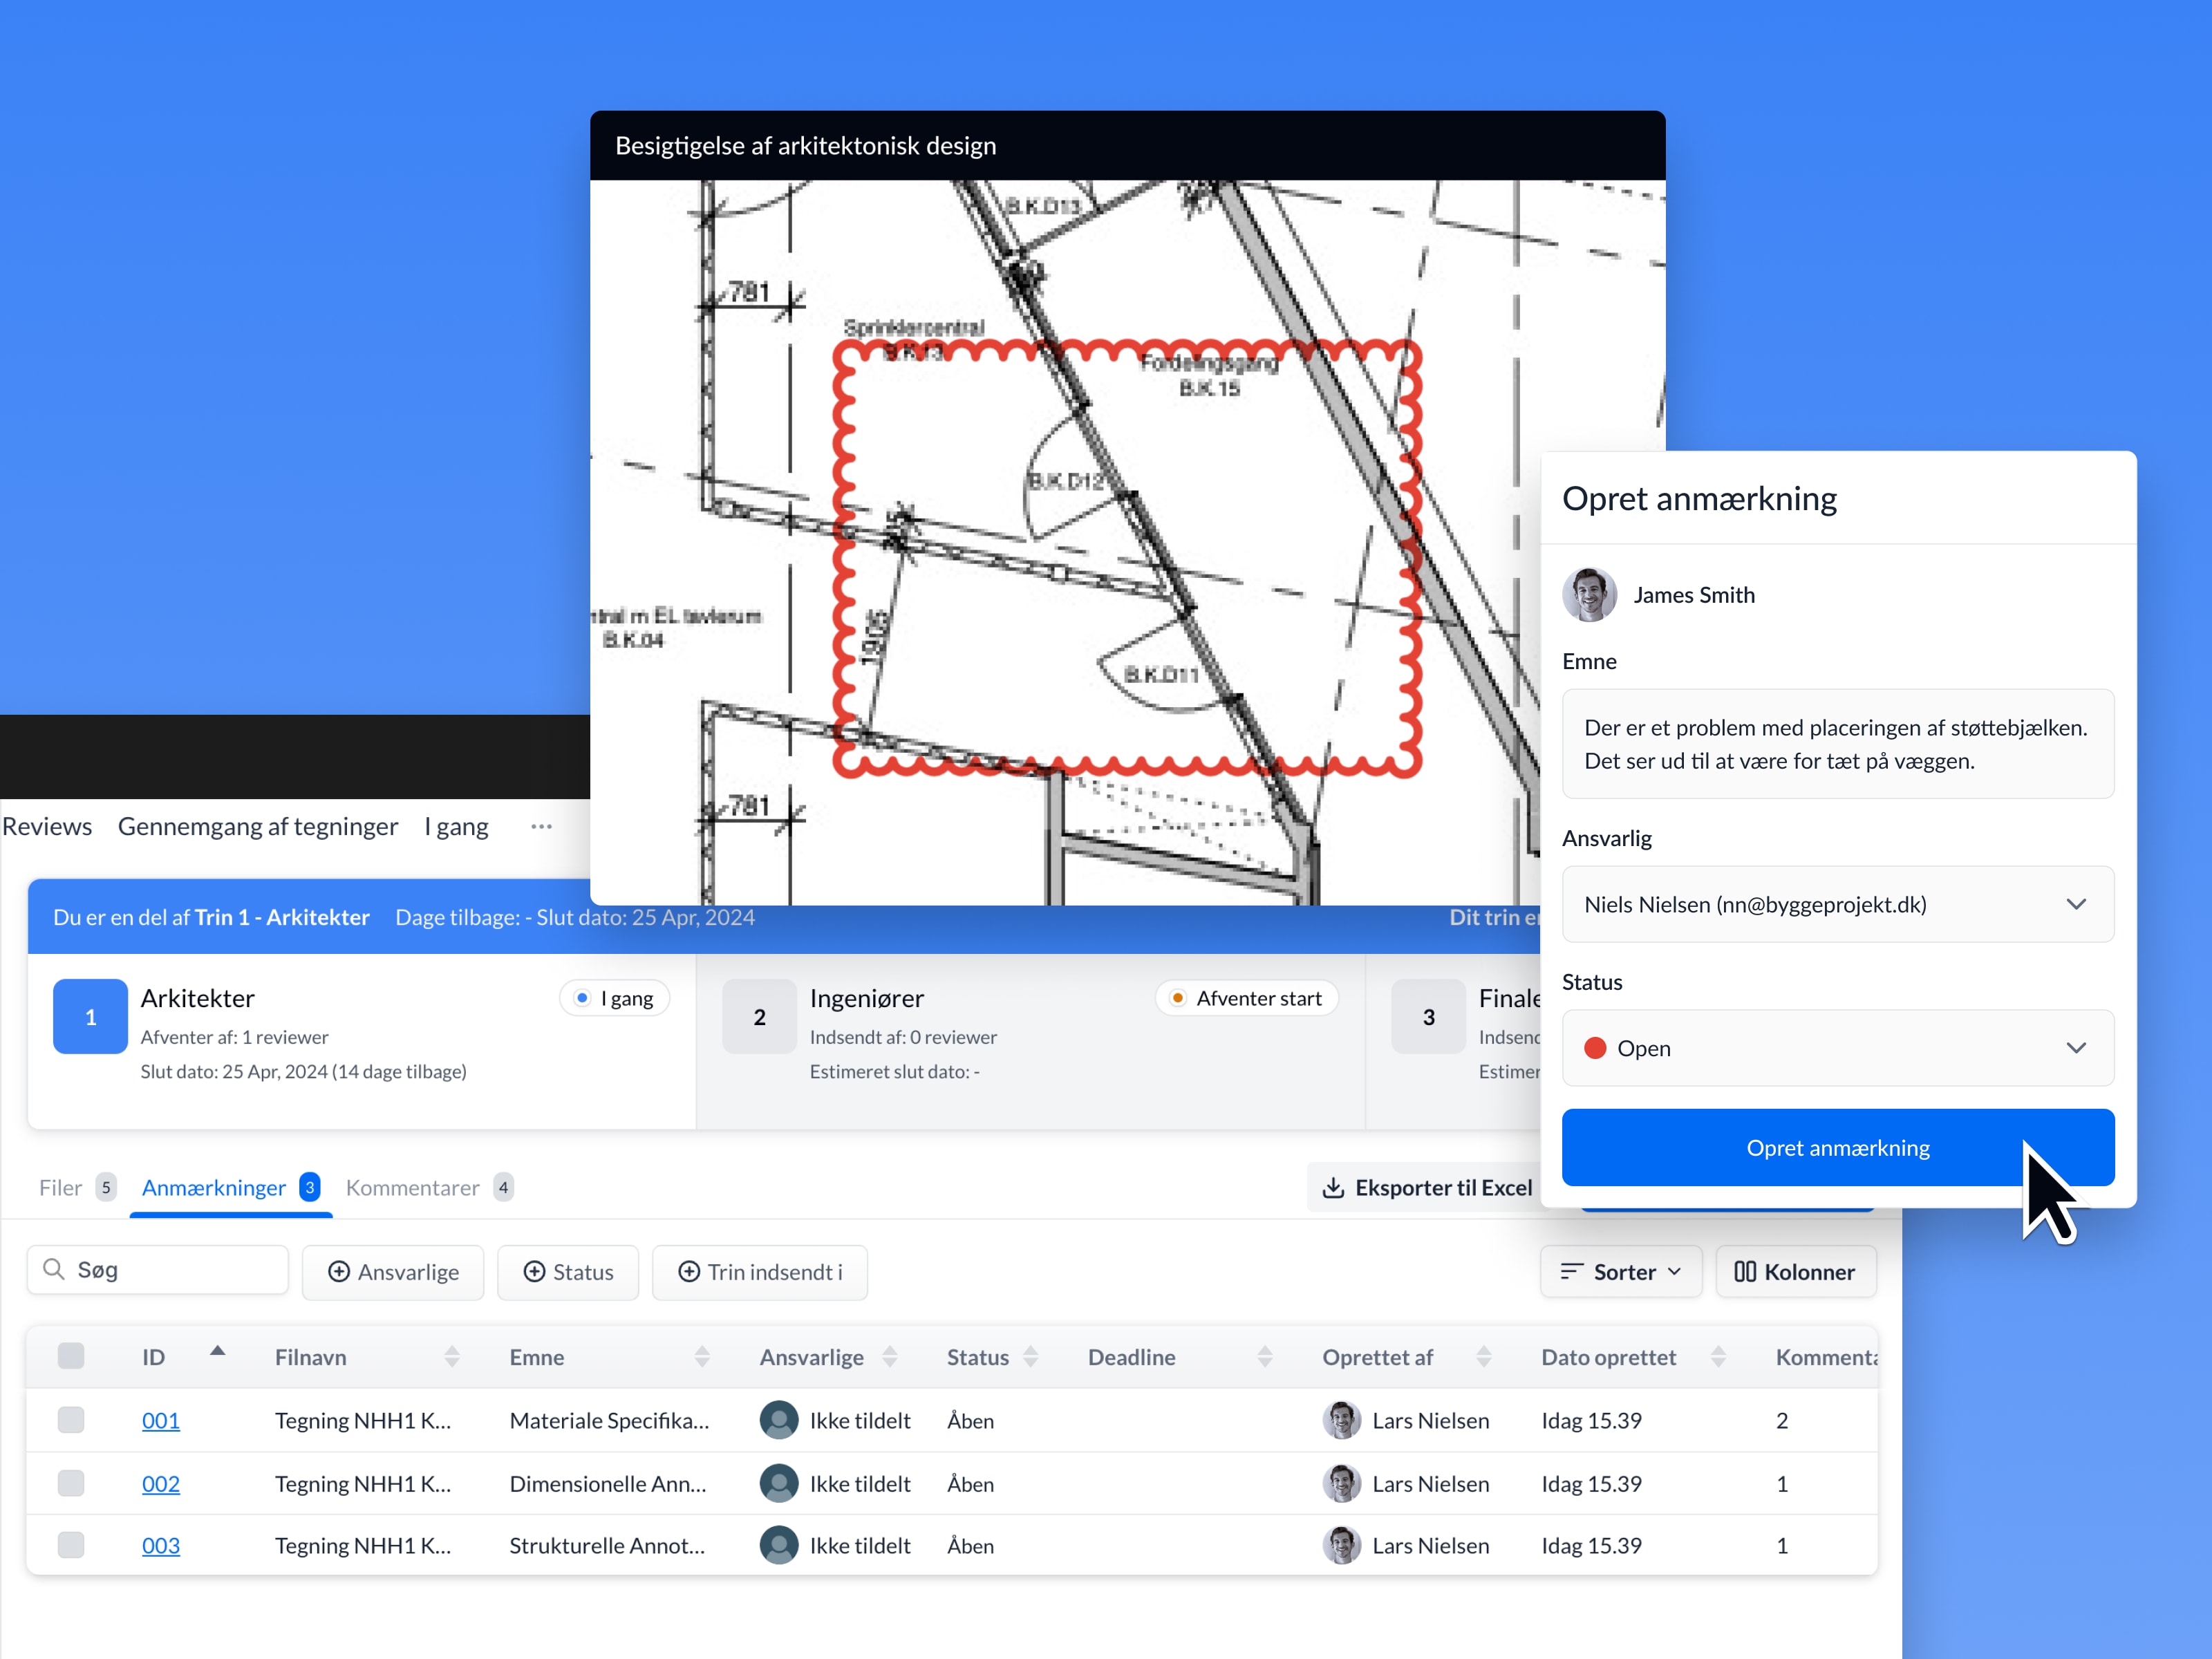Click the Eksporter til Excel download icon
This screenshot has width=2212, height=1659.
point(1333,1187)
